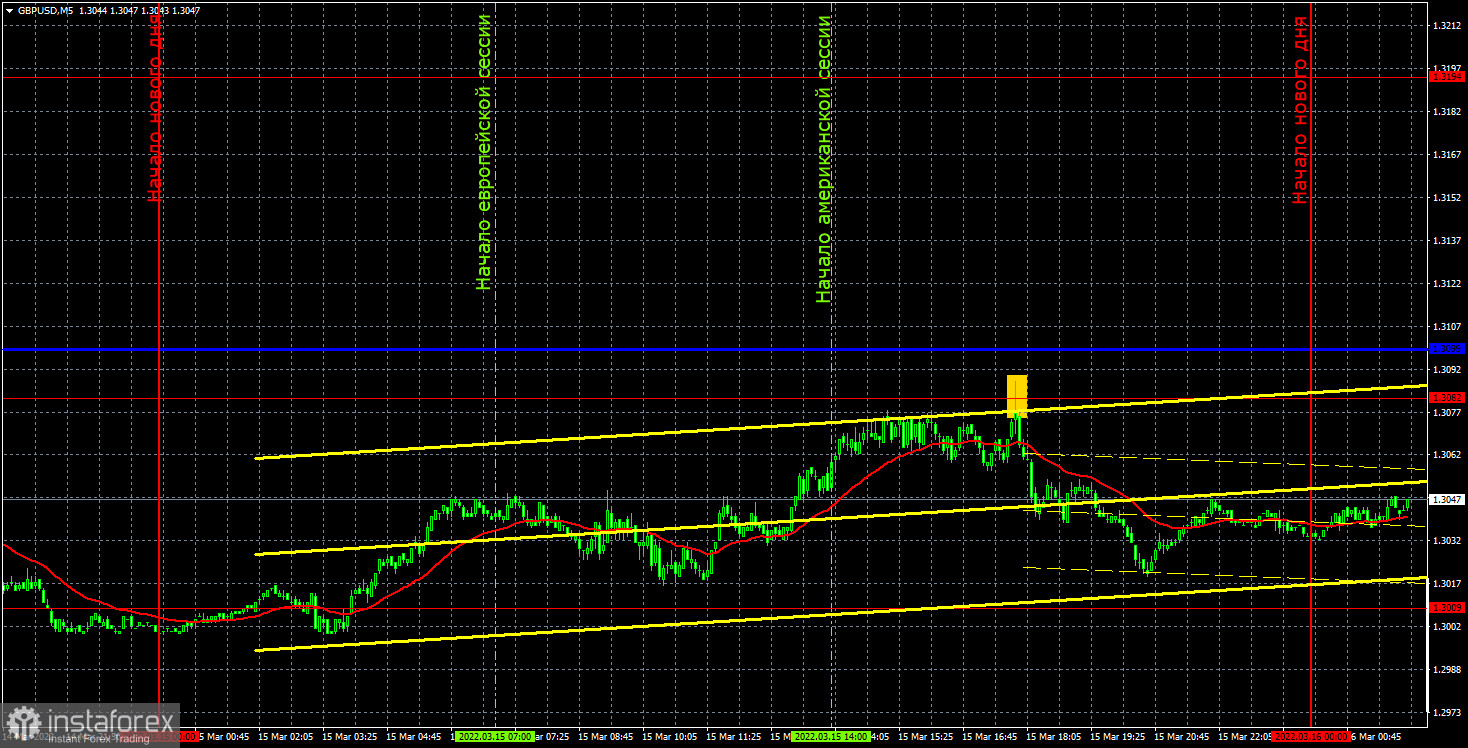The image size is (1468, 748).
Task: Click the GBPUSD,M5 symbol title
Action: click(45, 10)
